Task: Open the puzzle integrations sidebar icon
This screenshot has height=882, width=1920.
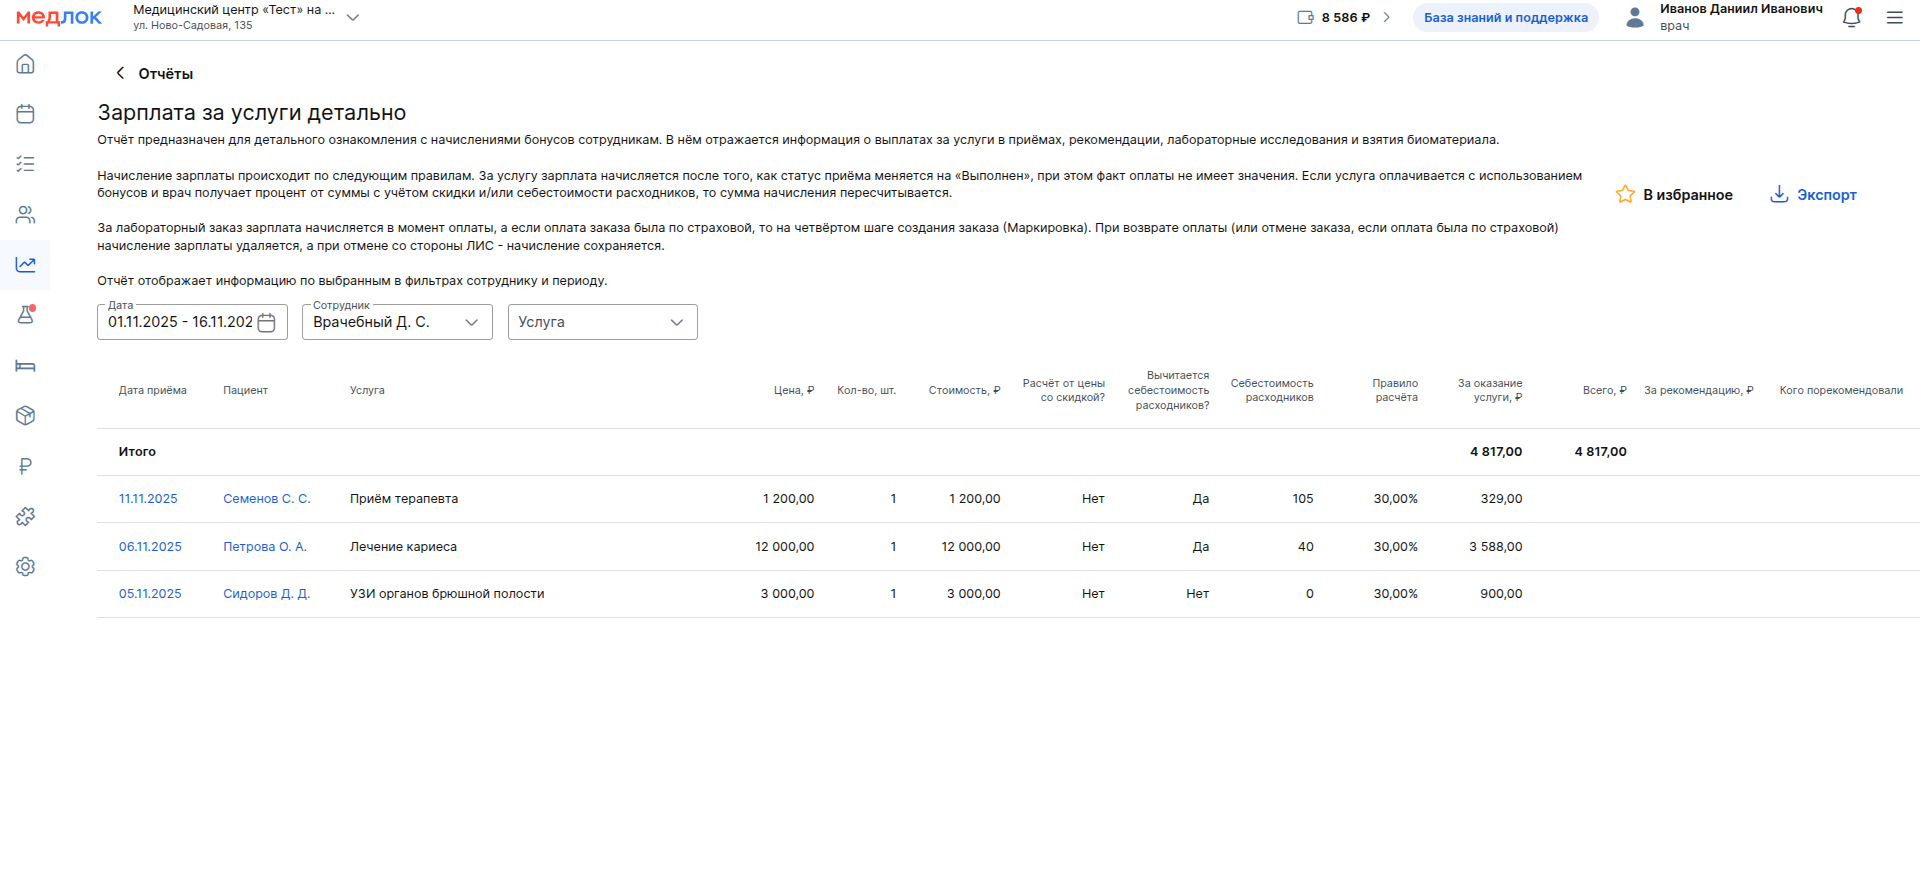Action: click(x=26, y=516)
